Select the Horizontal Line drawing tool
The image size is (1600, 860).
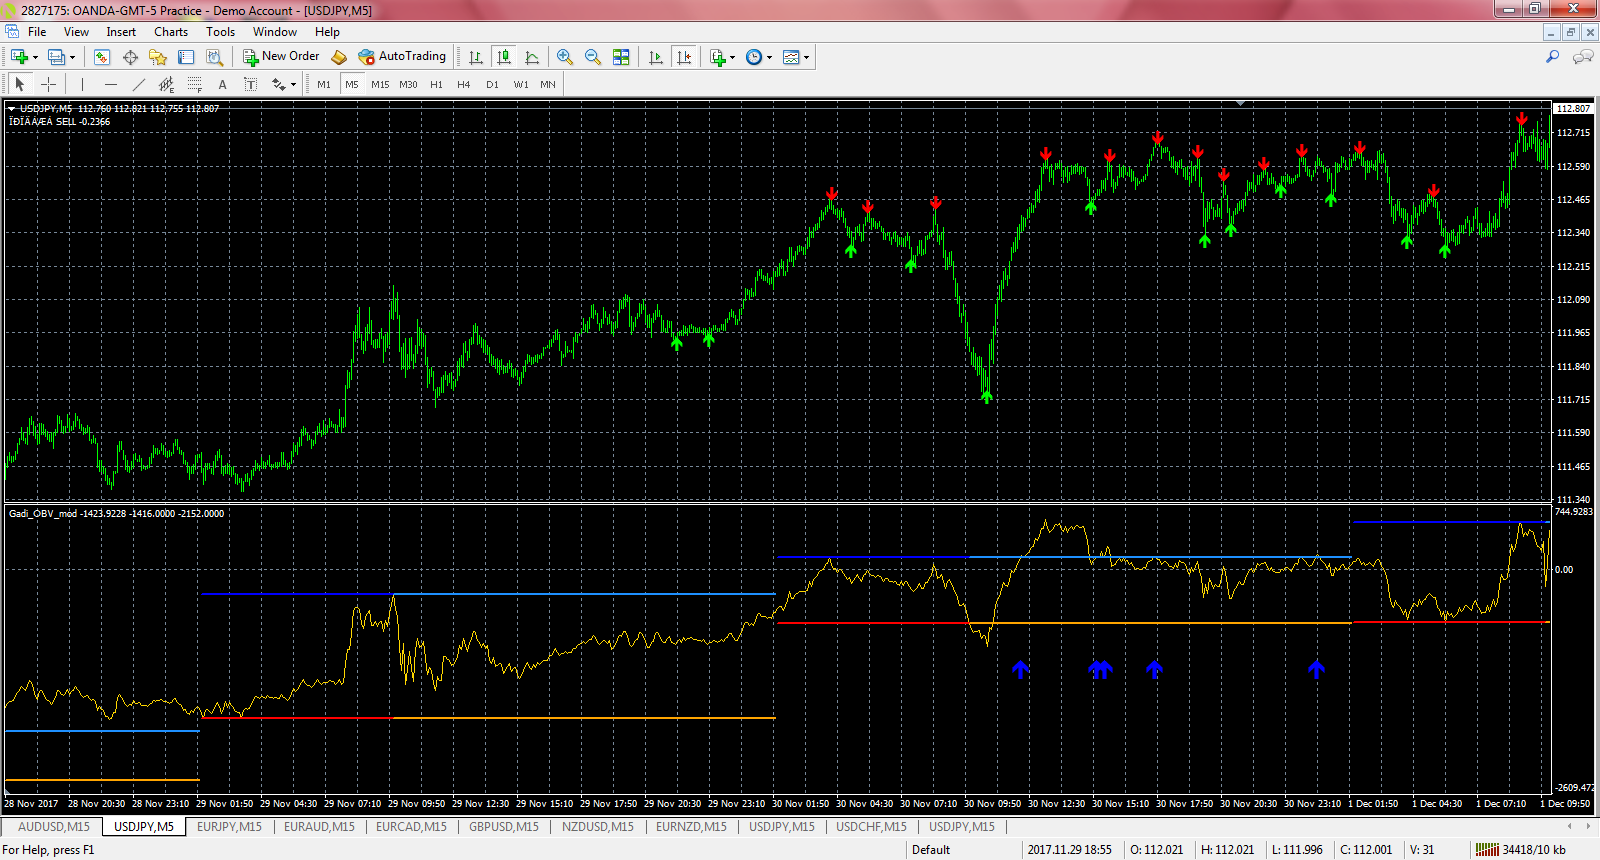(x=110, y=84)
